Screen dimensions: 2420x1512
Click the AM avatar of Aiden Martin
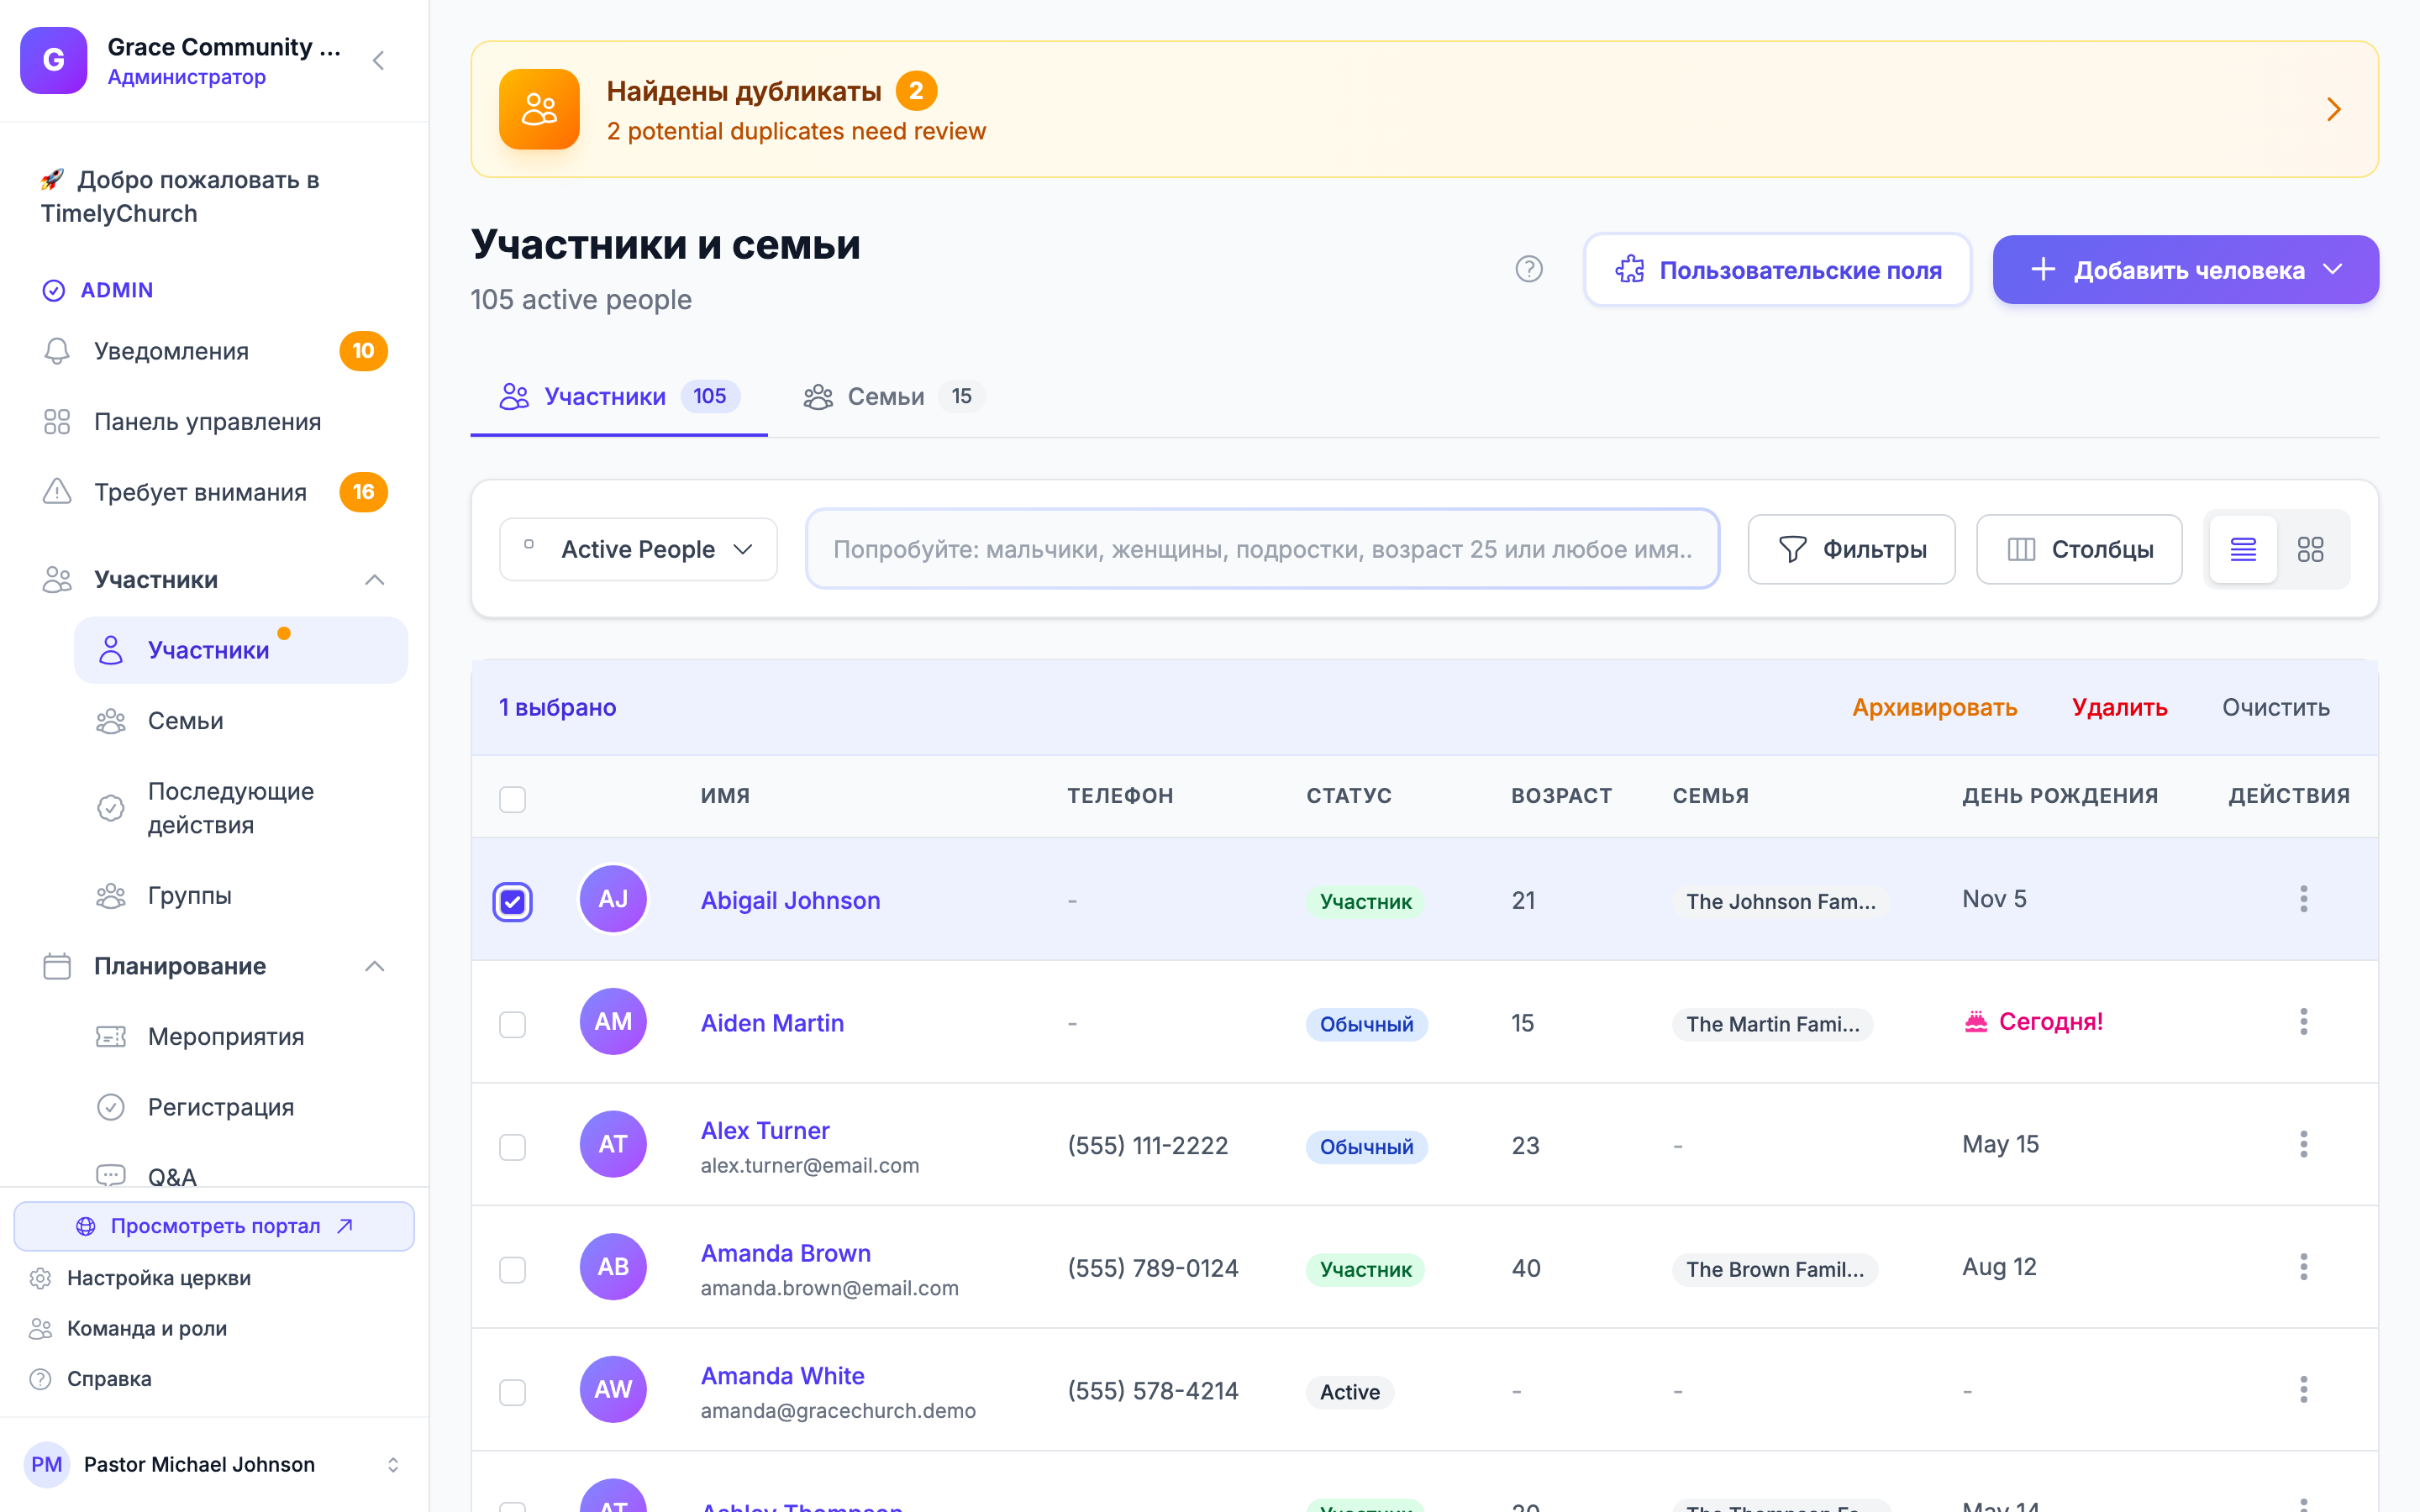(x=613, y=1022)
